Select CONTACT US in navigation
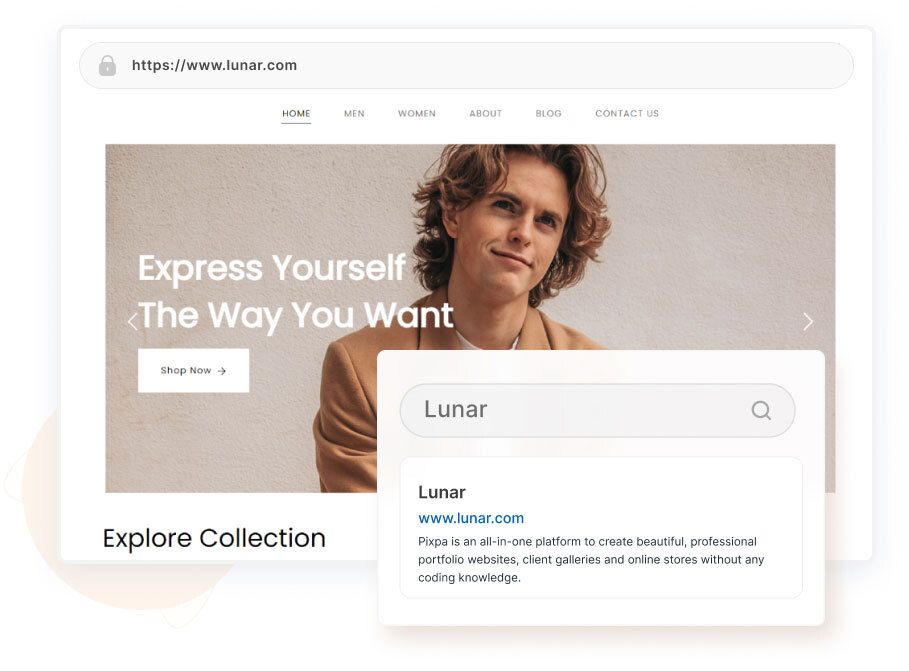 pos(627,114)
